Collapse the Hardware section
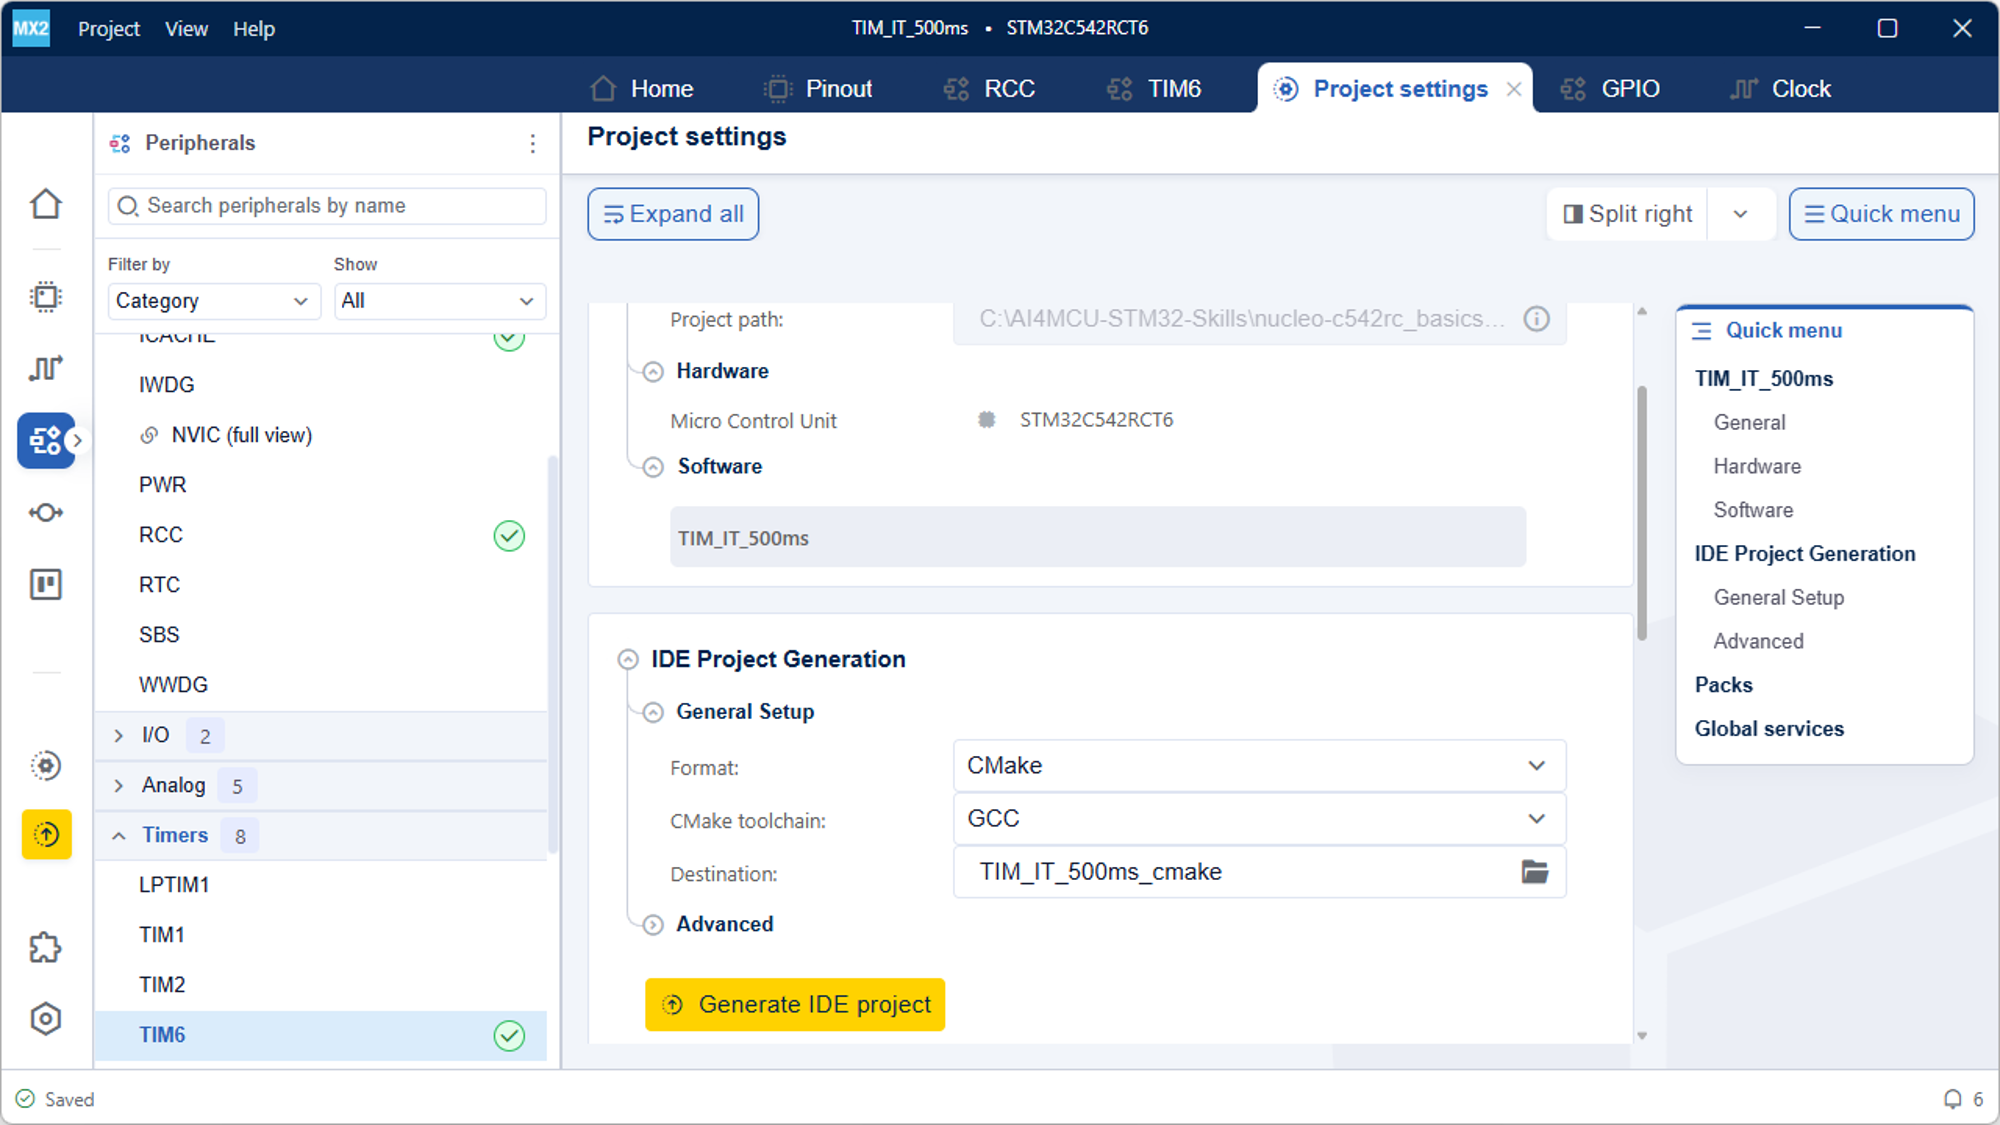 point(653,372)
